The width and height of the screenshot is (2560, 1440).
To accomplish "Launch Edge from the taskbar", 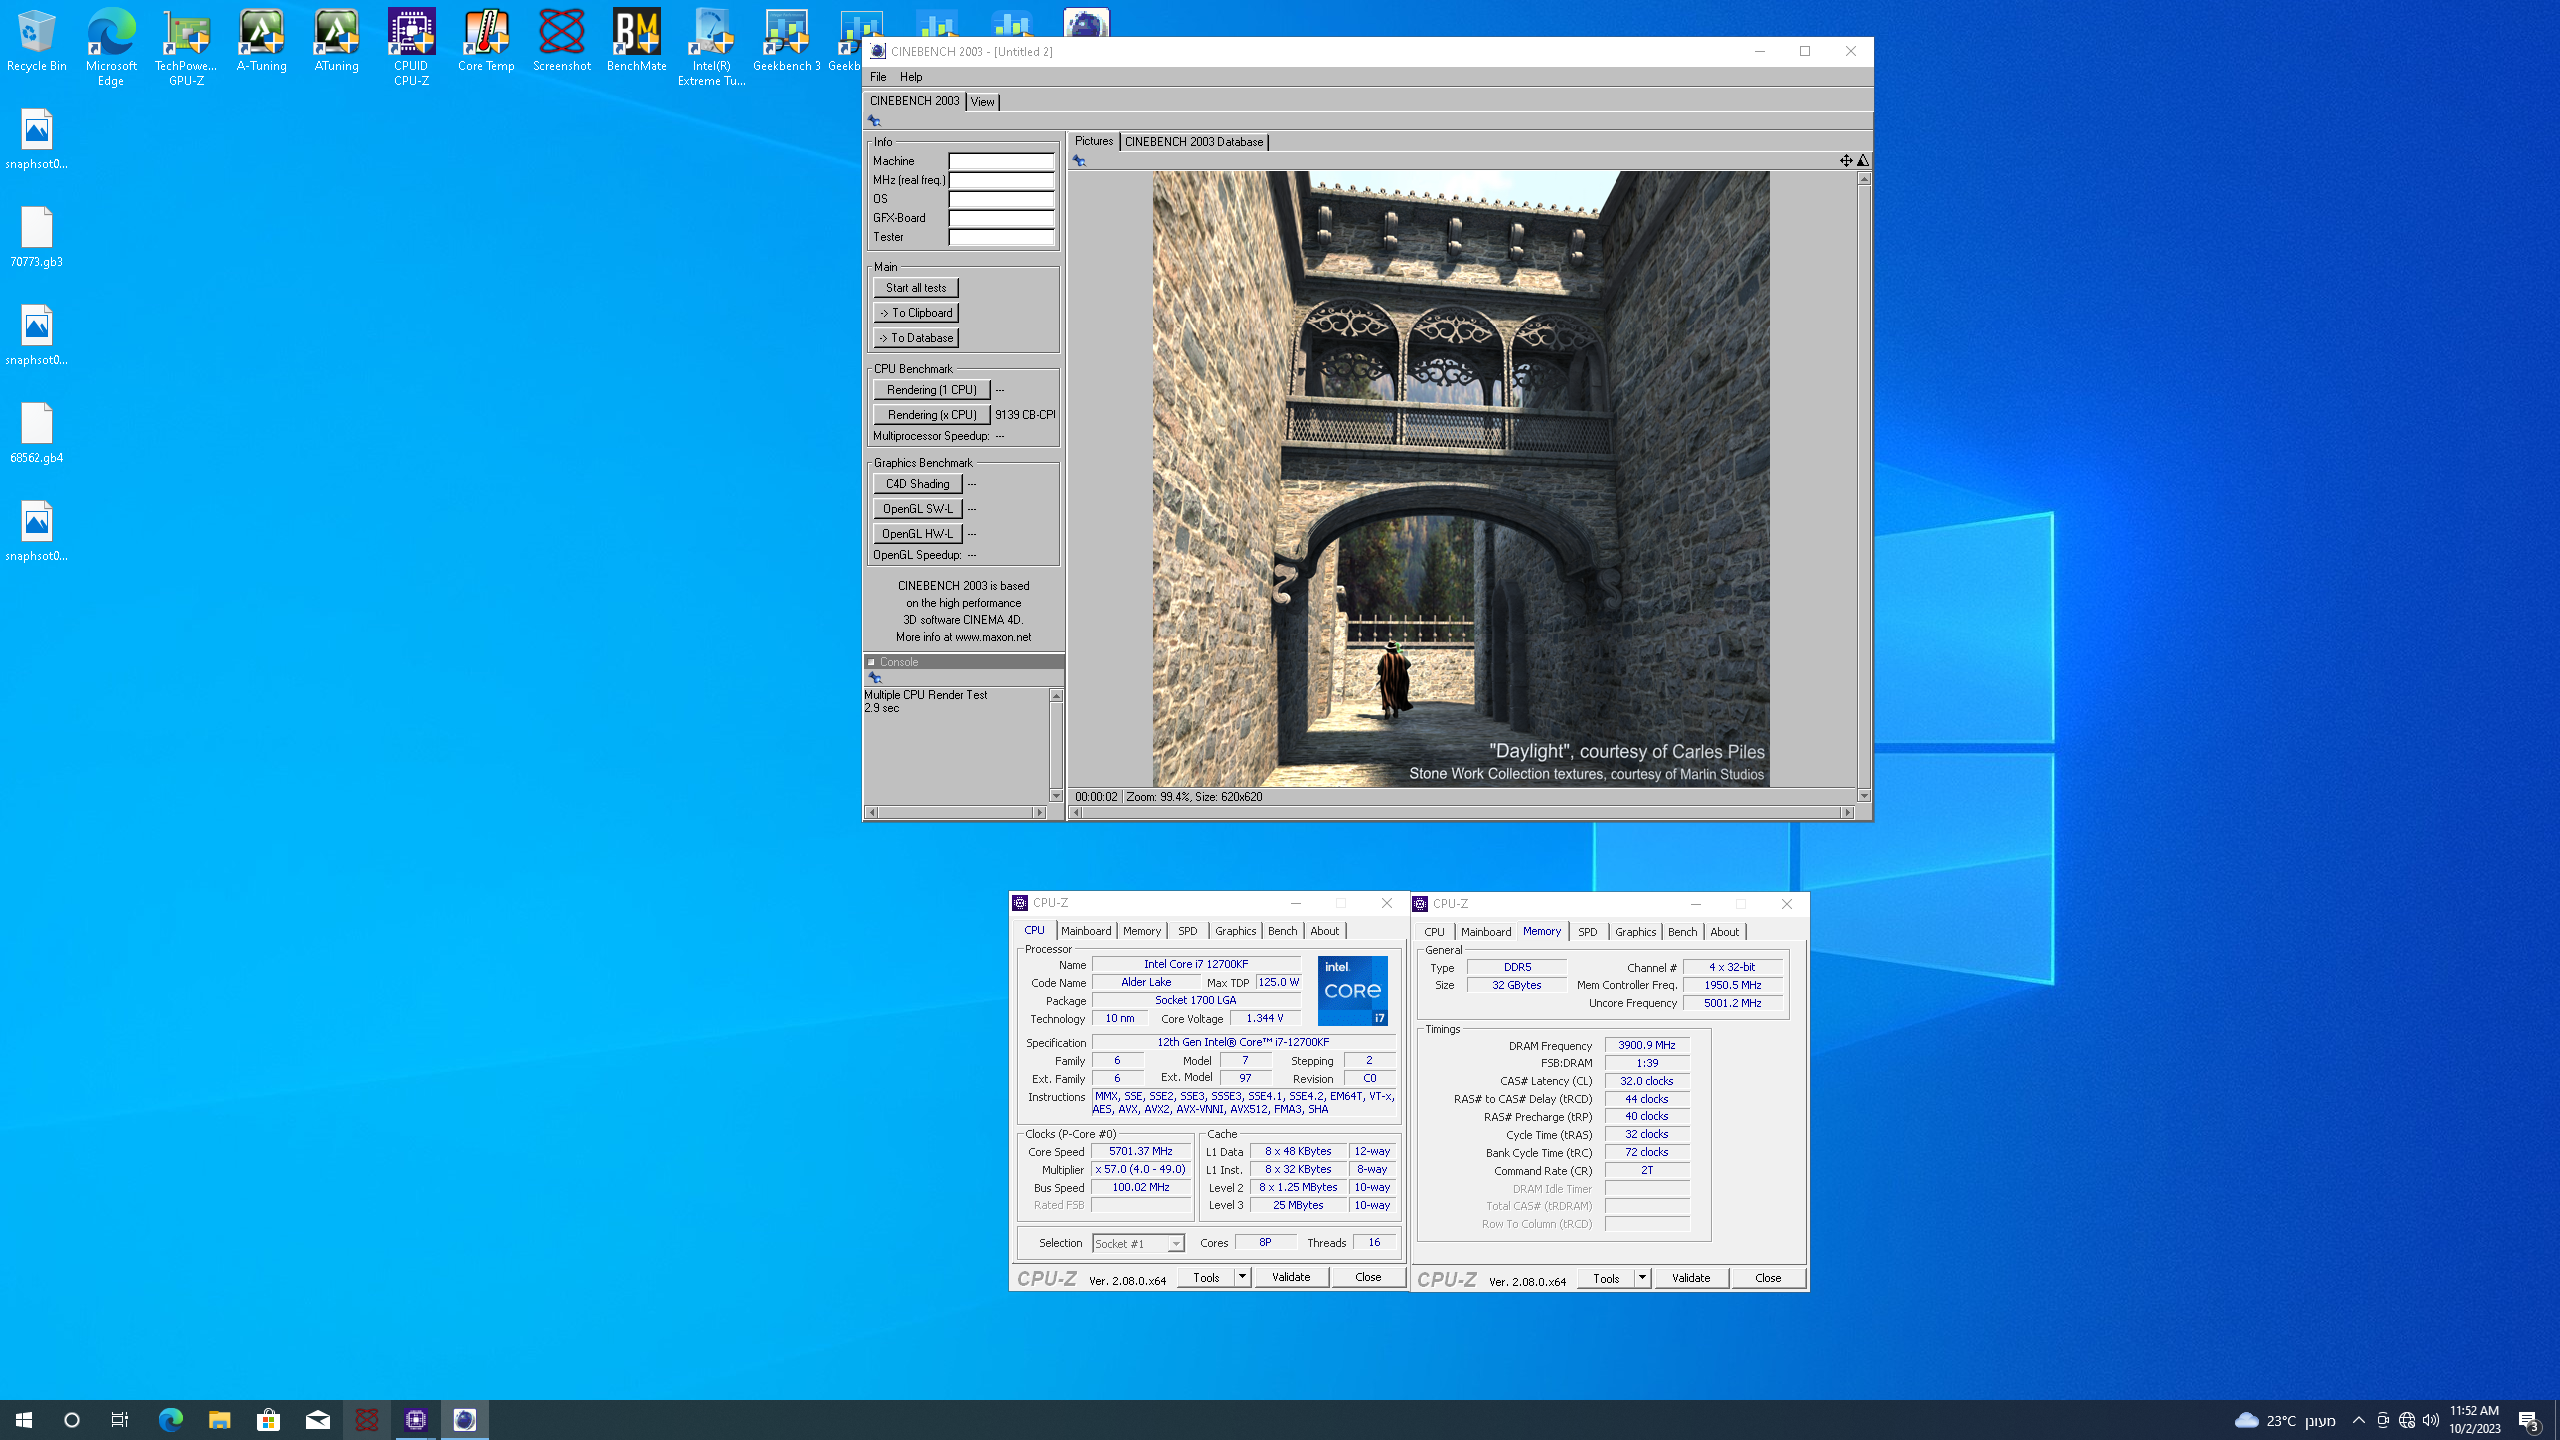I will (x=170, y=1420).
